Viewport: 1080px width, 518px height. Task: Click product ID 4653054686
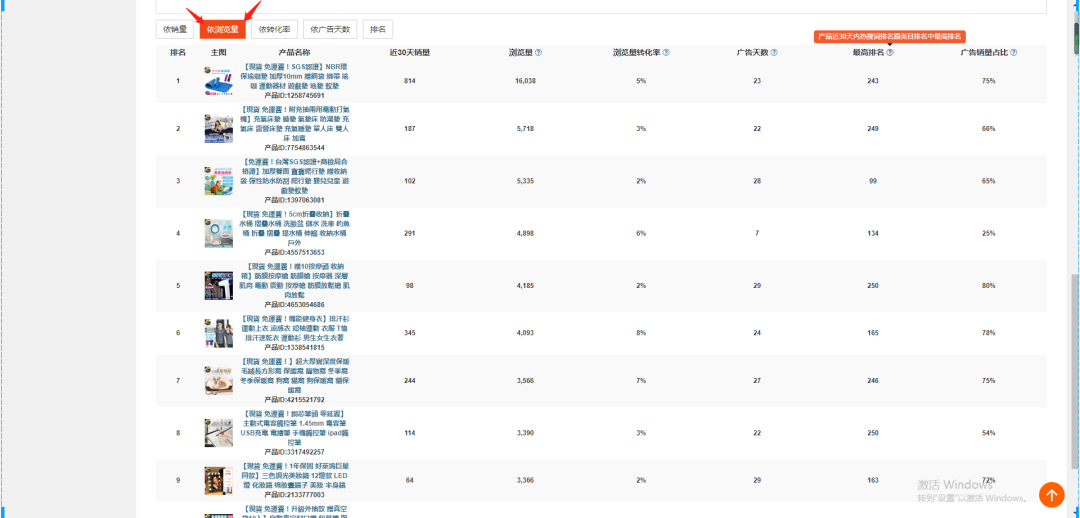pyautogui.click(x=294, y=304)
